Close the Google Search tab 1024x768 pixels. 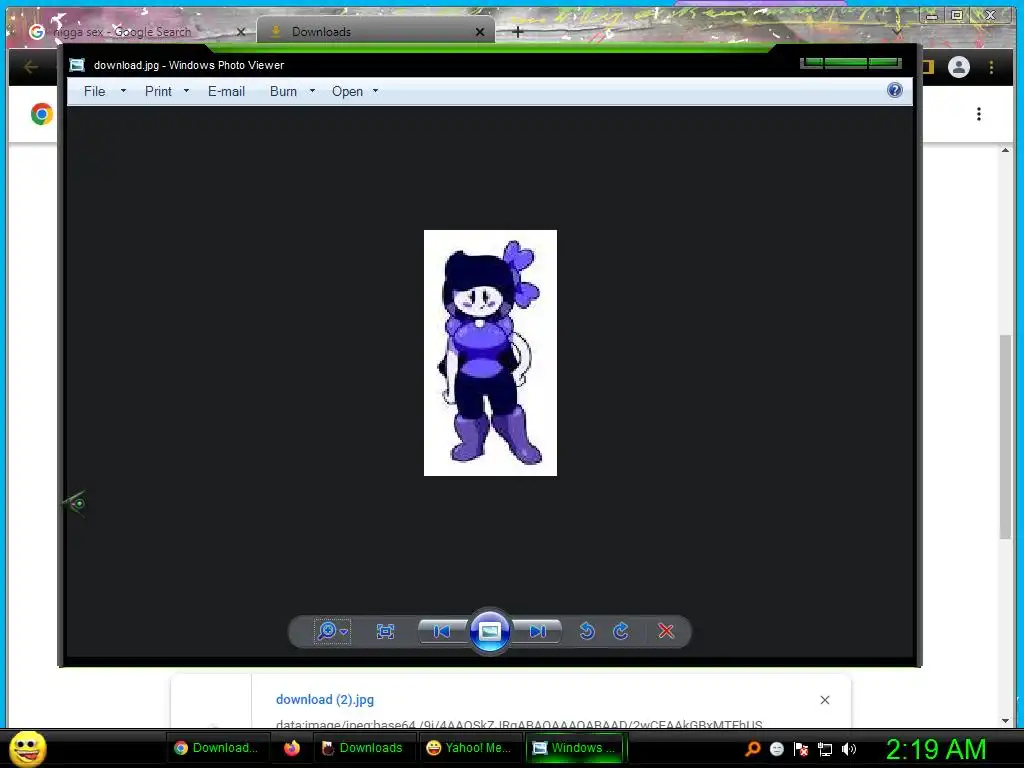tap(240, 32)
